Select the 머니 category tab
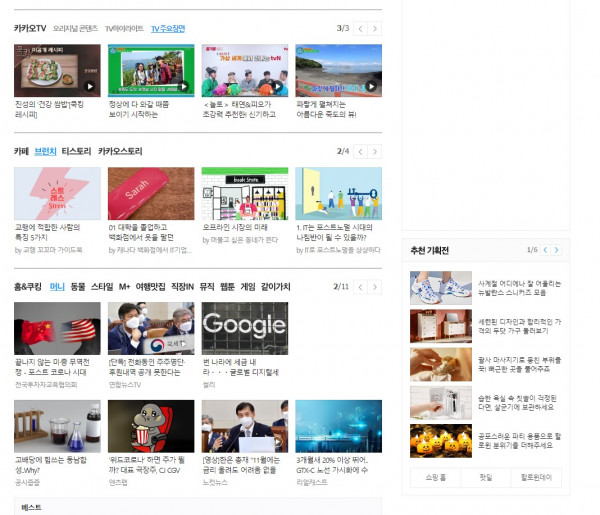 57,287
